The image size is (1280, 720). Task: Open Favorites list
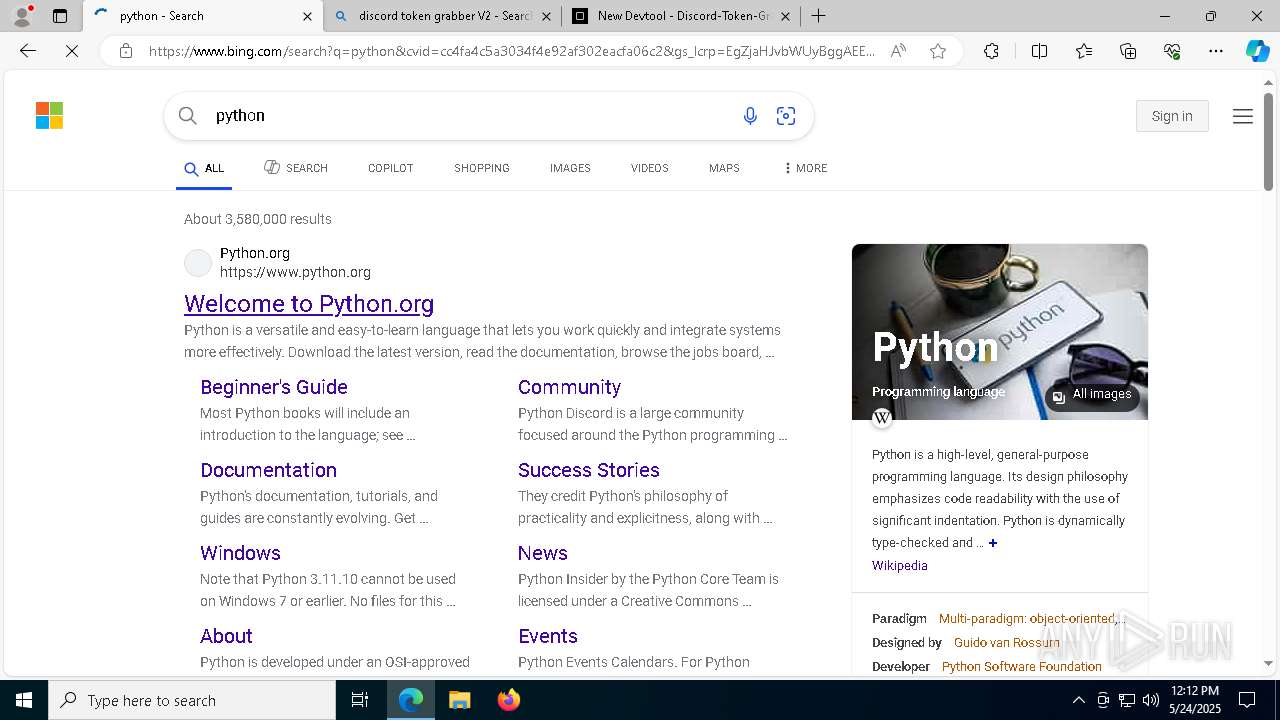(x=1084, y=51)
